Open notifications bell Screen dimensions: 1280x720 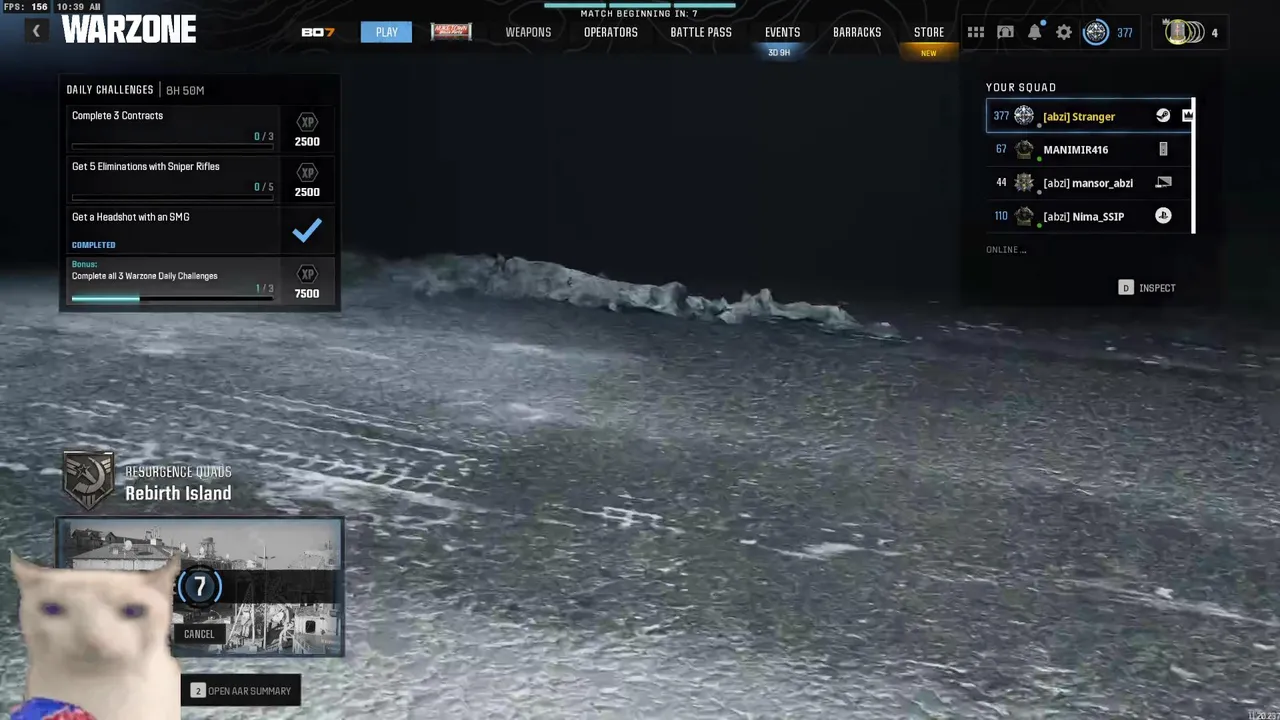(x=1035, y=32)
